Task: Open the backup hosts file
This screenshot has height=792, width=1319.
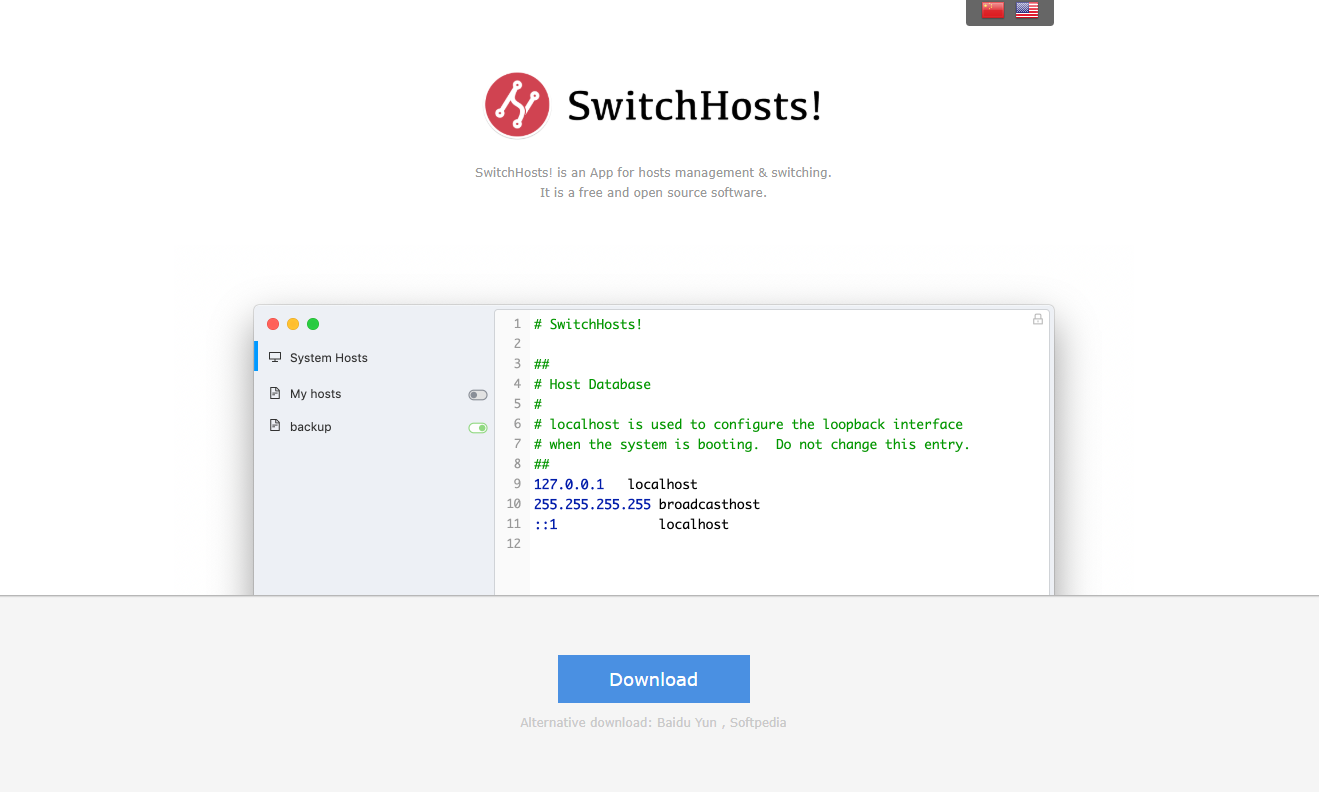Action: click(x=310, y=426)
